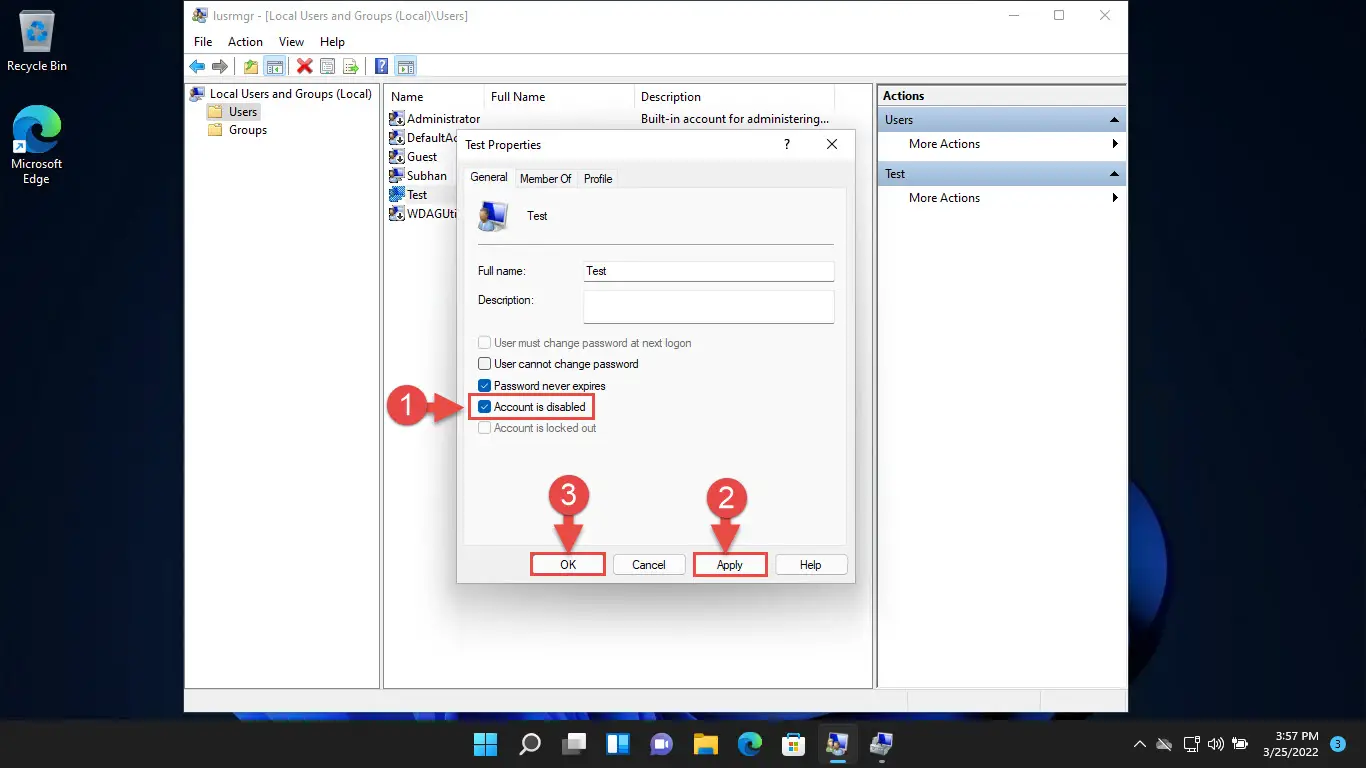1366x768 pixels.
Task: Switch to the Member Of tab
Action: (x=545, y=179)
